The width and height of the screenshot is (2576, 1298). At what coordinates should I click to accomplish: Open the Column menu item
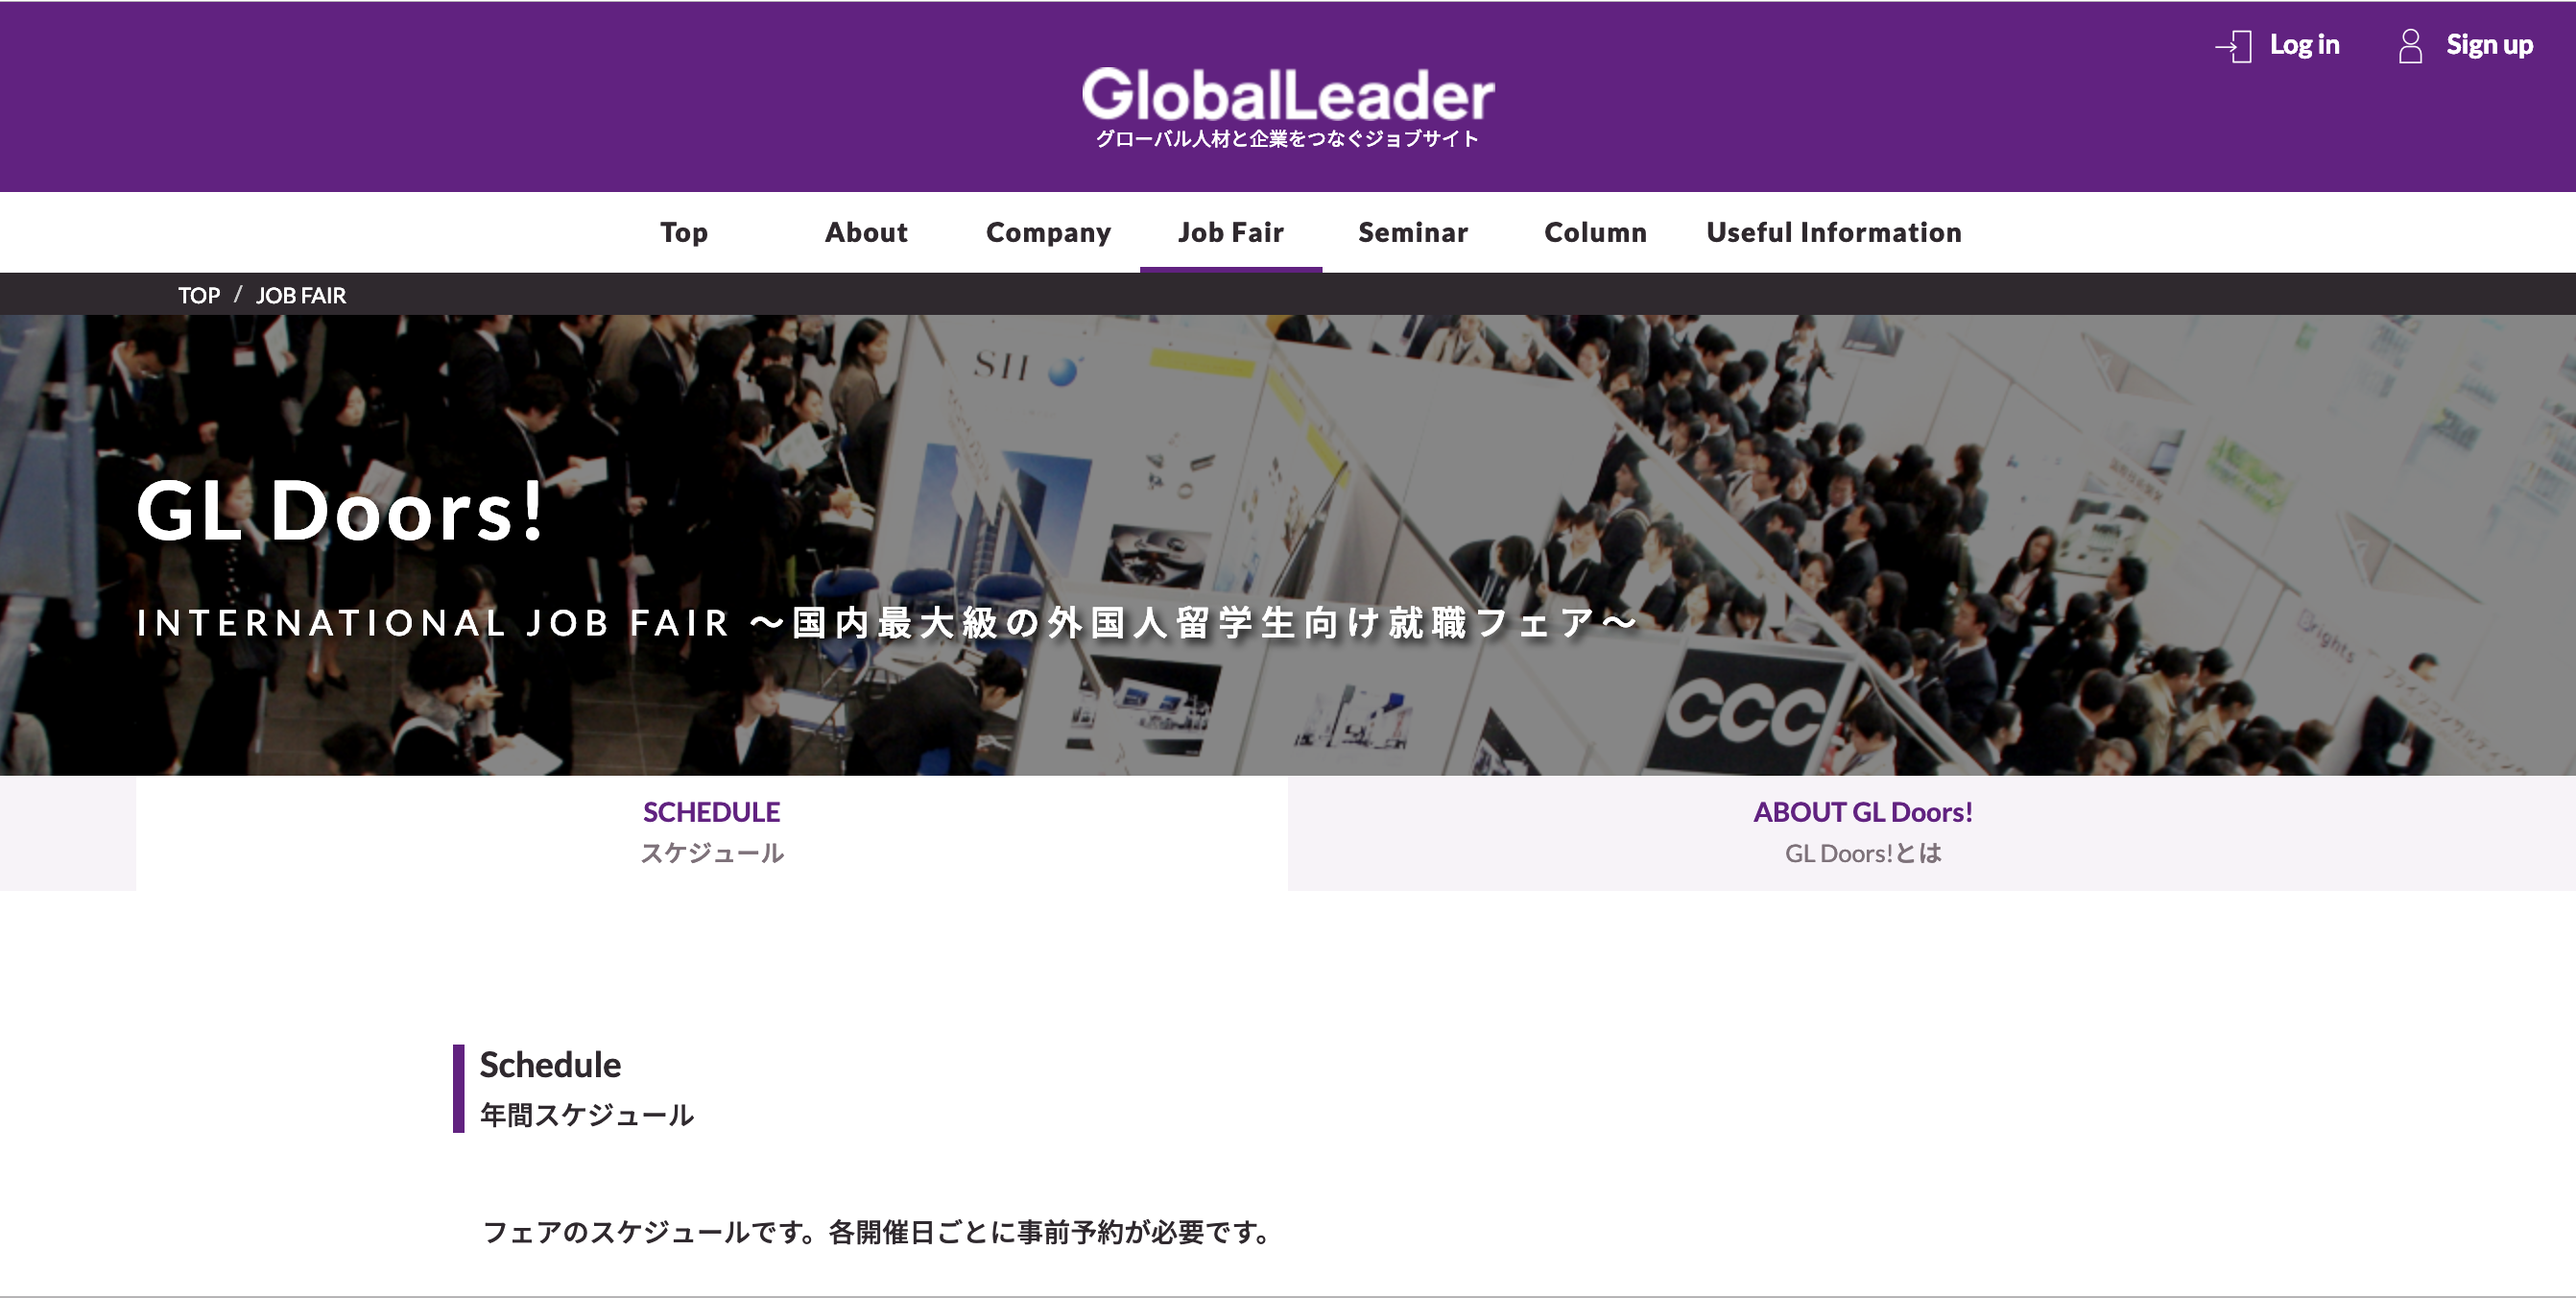1595,232
